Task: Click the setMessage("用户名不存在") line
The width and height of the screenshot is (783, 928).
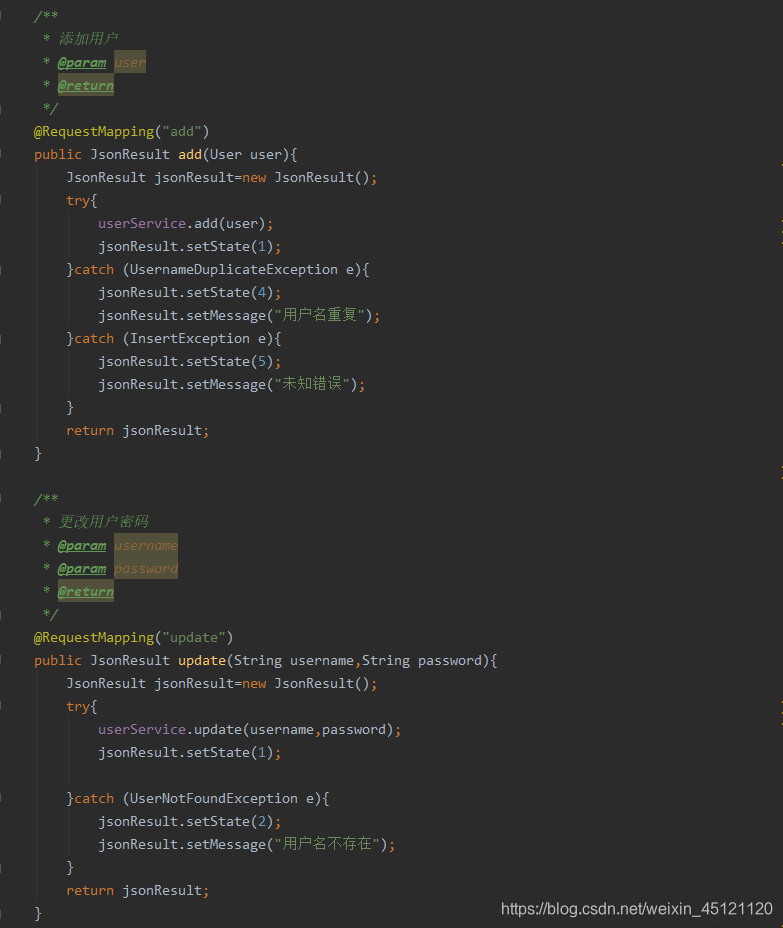Action: pyautogui.click(x=247, y=844)
